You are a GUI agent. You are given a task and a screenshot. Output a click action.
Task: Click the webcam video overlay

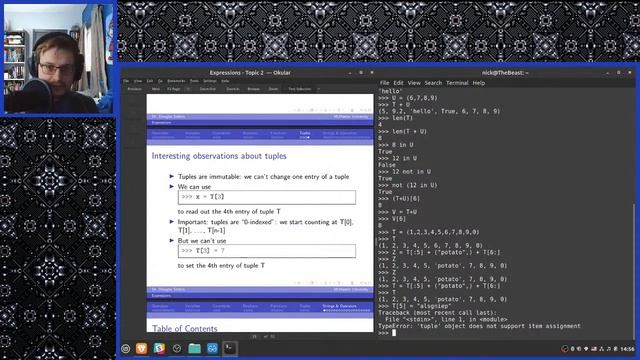58,58
